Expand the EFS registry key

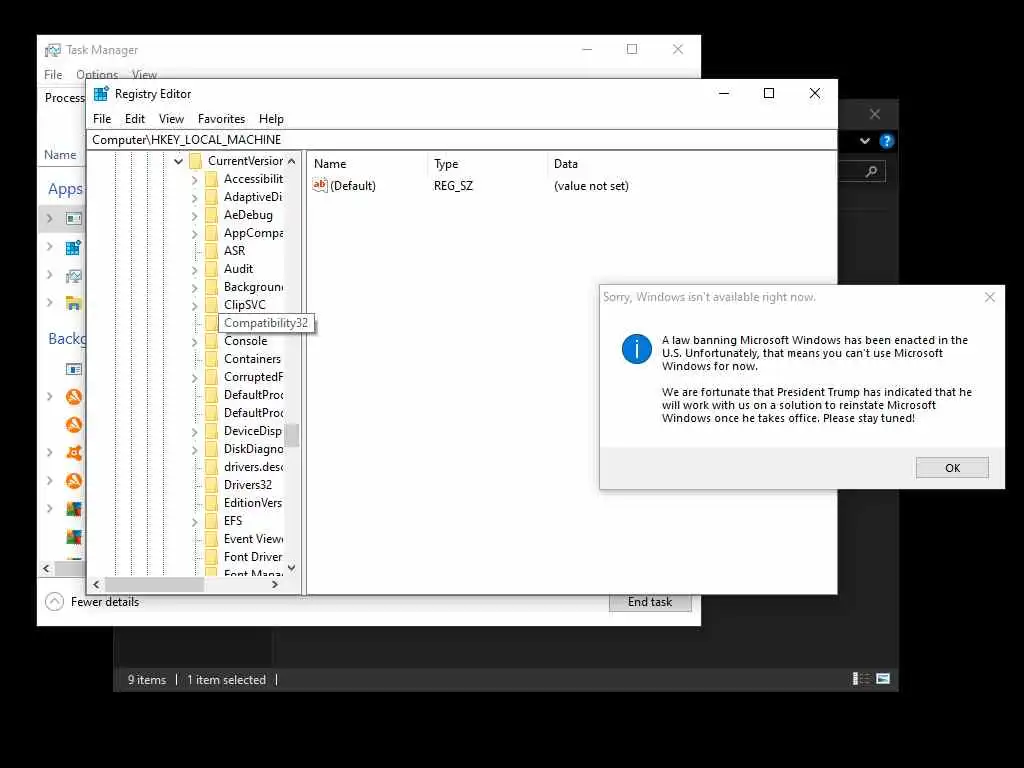point(195,521)
